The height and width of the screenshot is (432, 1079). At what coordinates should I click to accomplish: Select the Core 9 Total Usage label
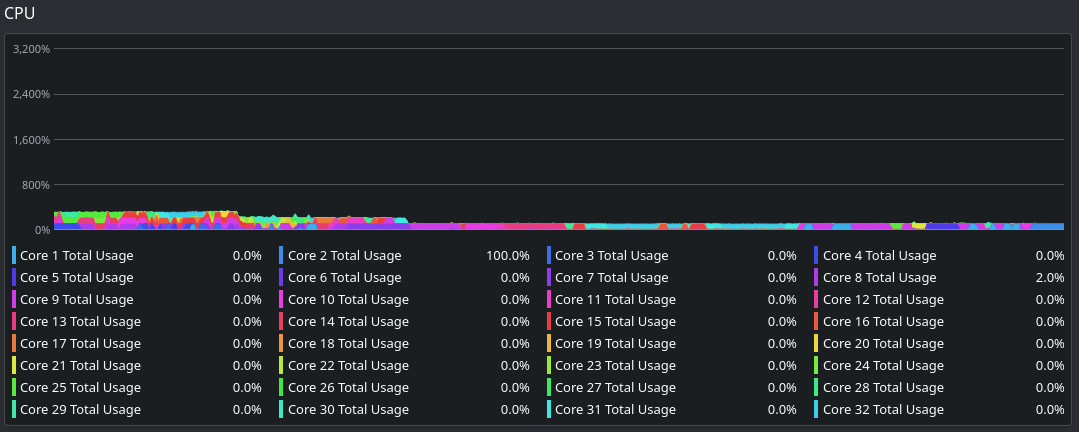click(x=76, y=299)
